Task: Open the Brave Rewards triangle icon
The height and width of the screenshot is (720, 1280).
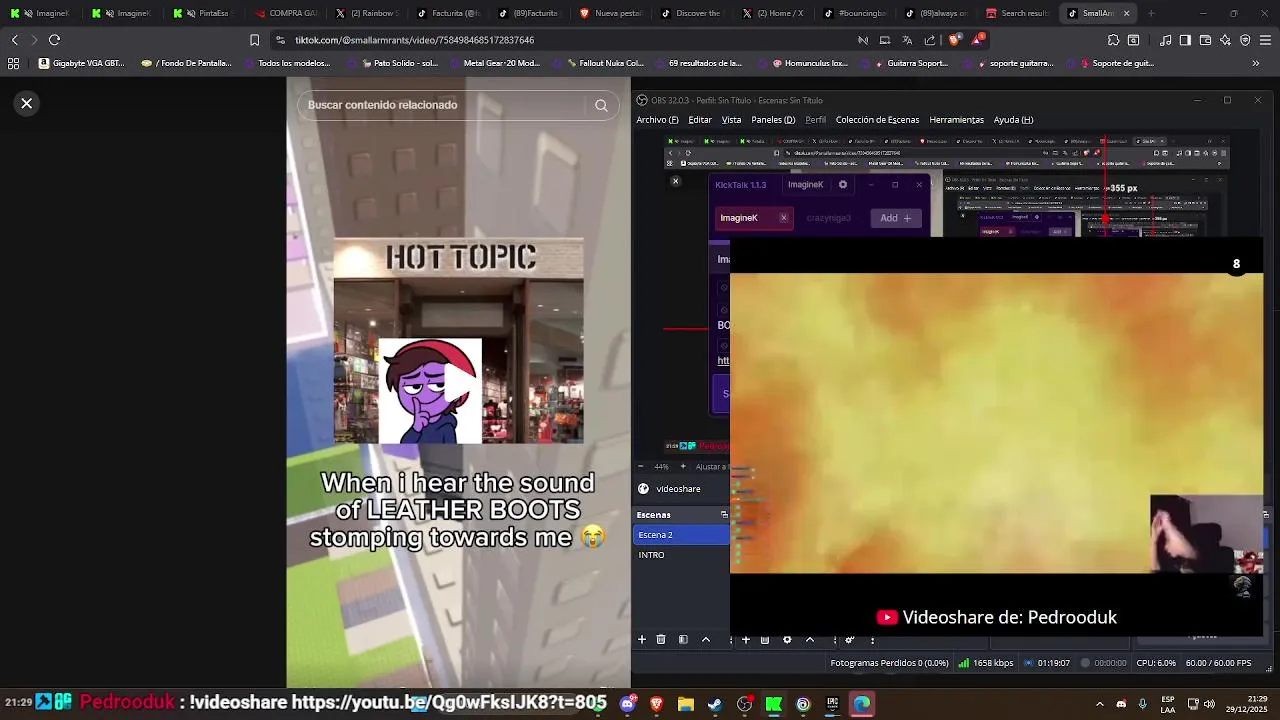Action: [979, 40]
